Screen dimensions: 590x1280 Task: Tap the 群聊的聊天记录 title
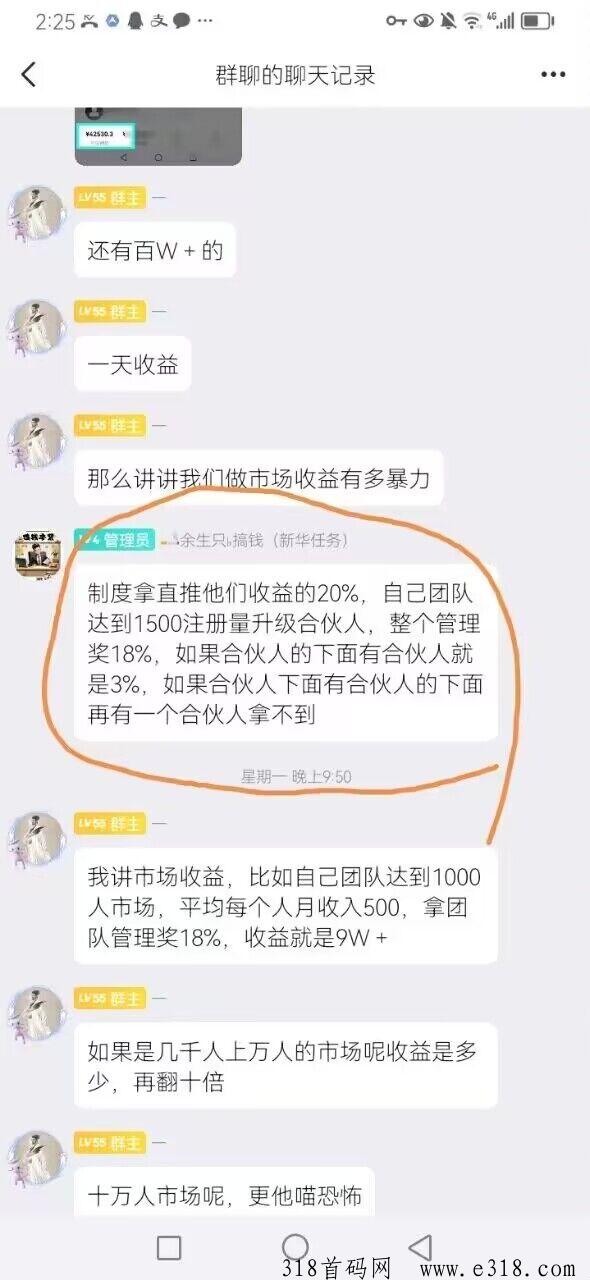pos(295,75)
